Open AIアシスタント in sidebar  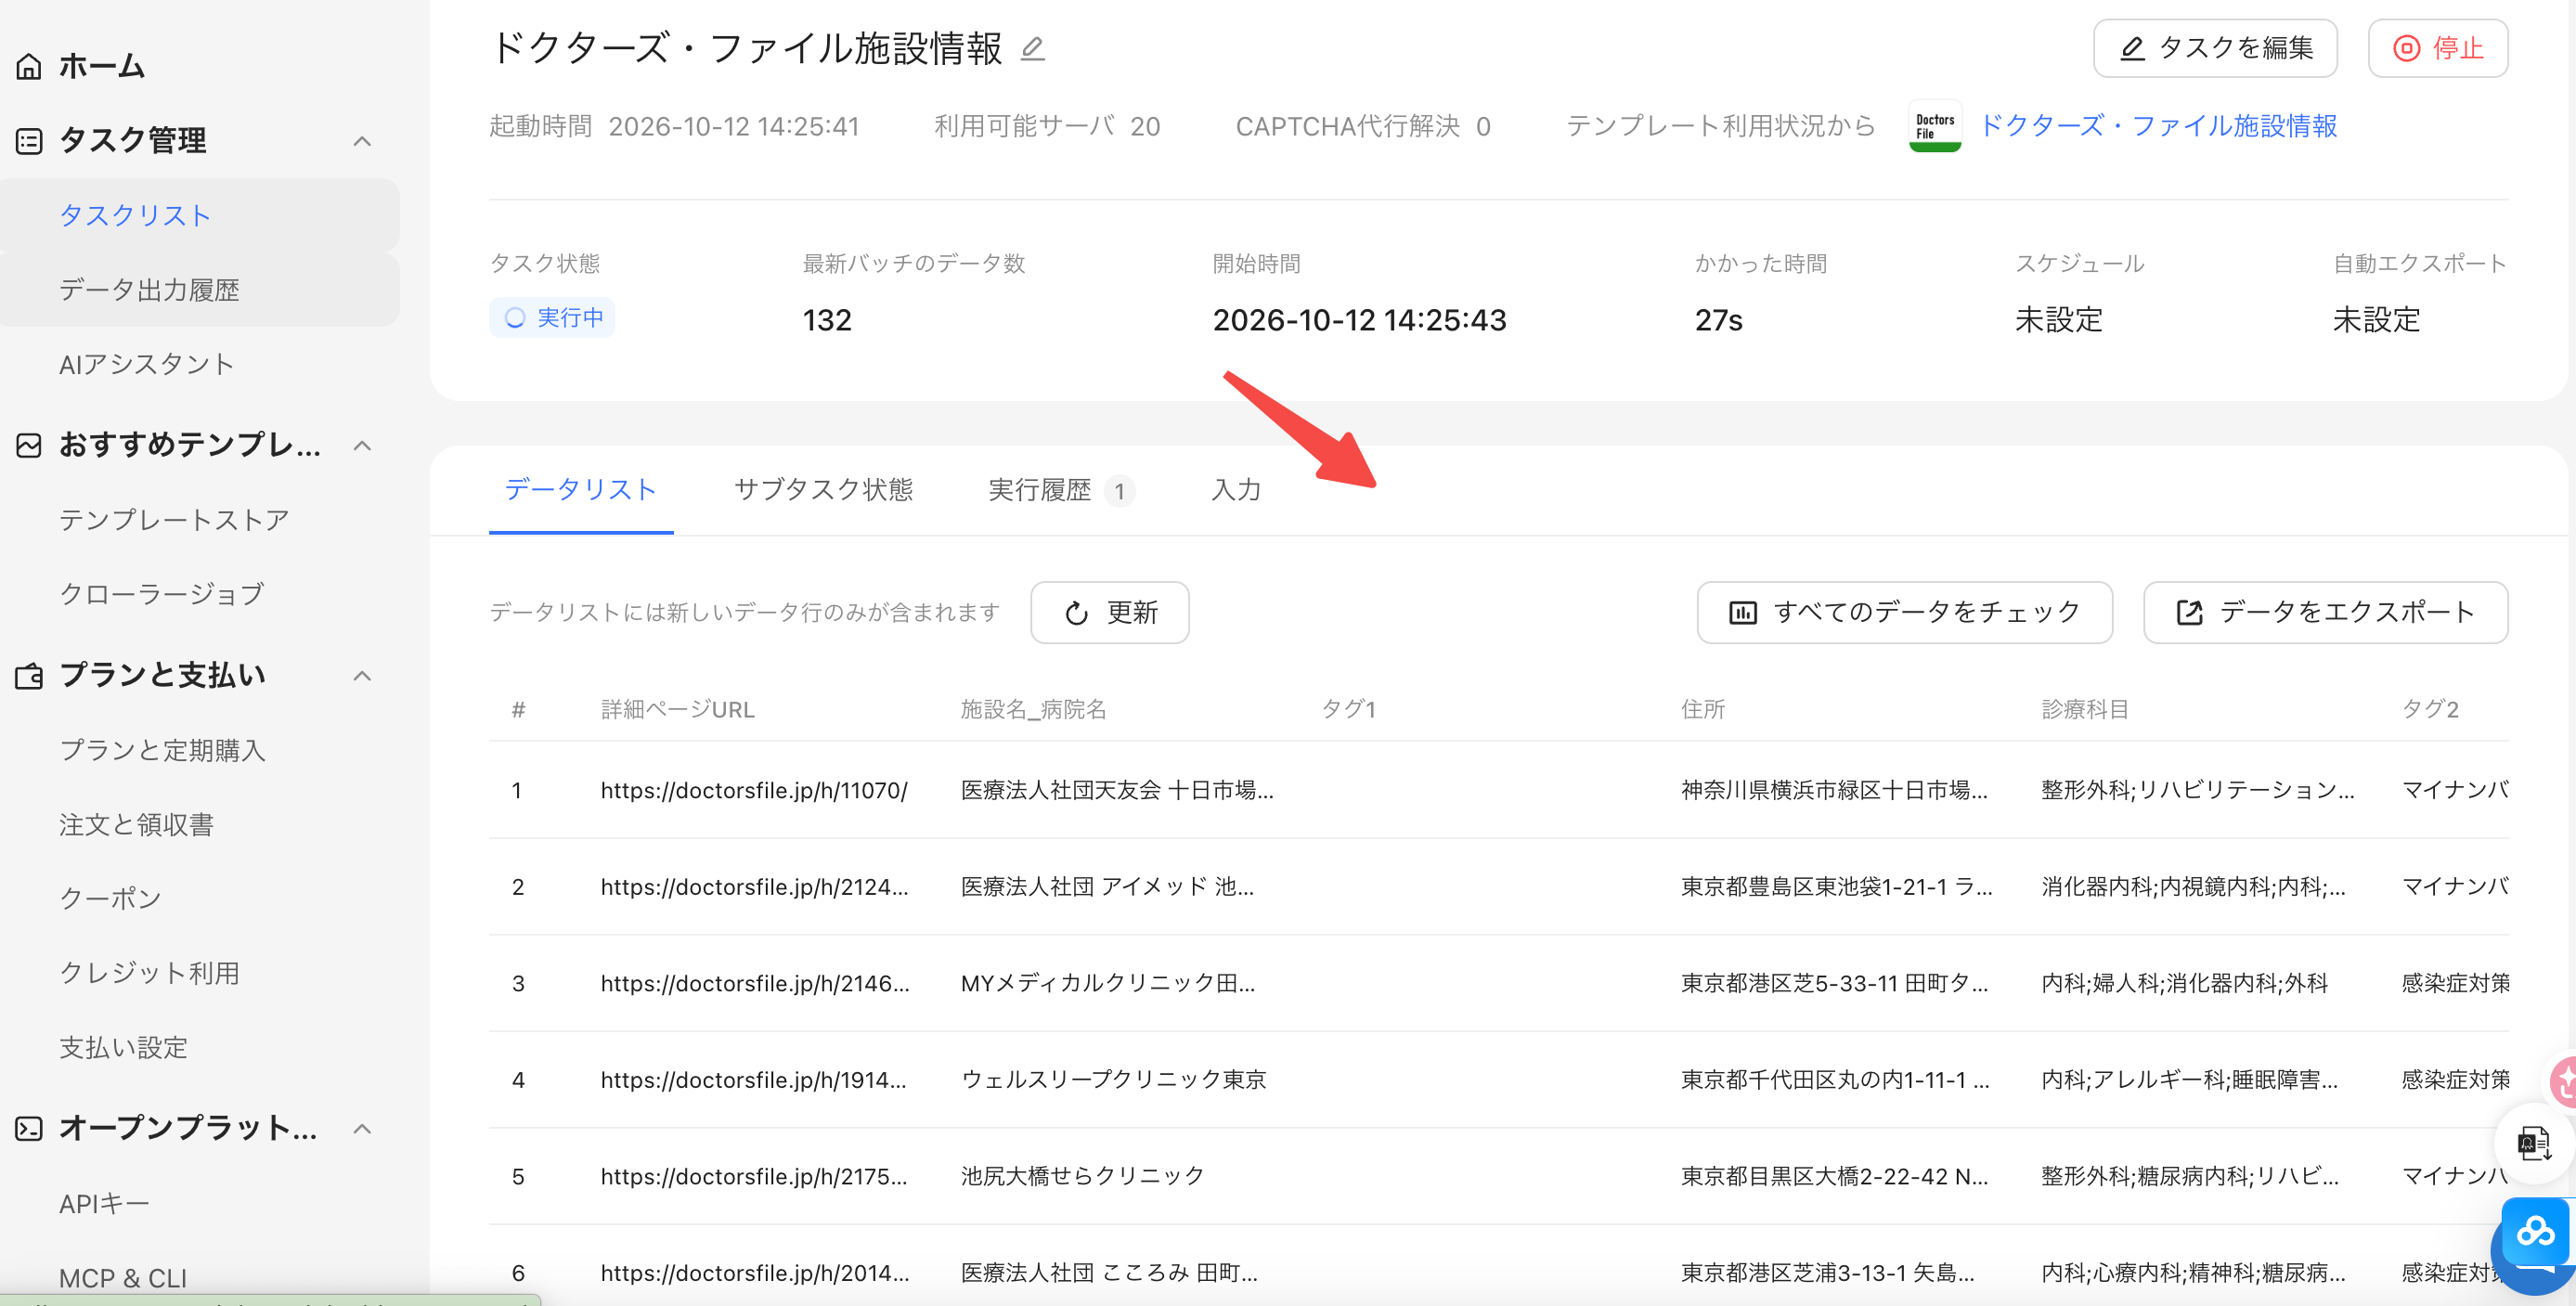coord(146,364)
